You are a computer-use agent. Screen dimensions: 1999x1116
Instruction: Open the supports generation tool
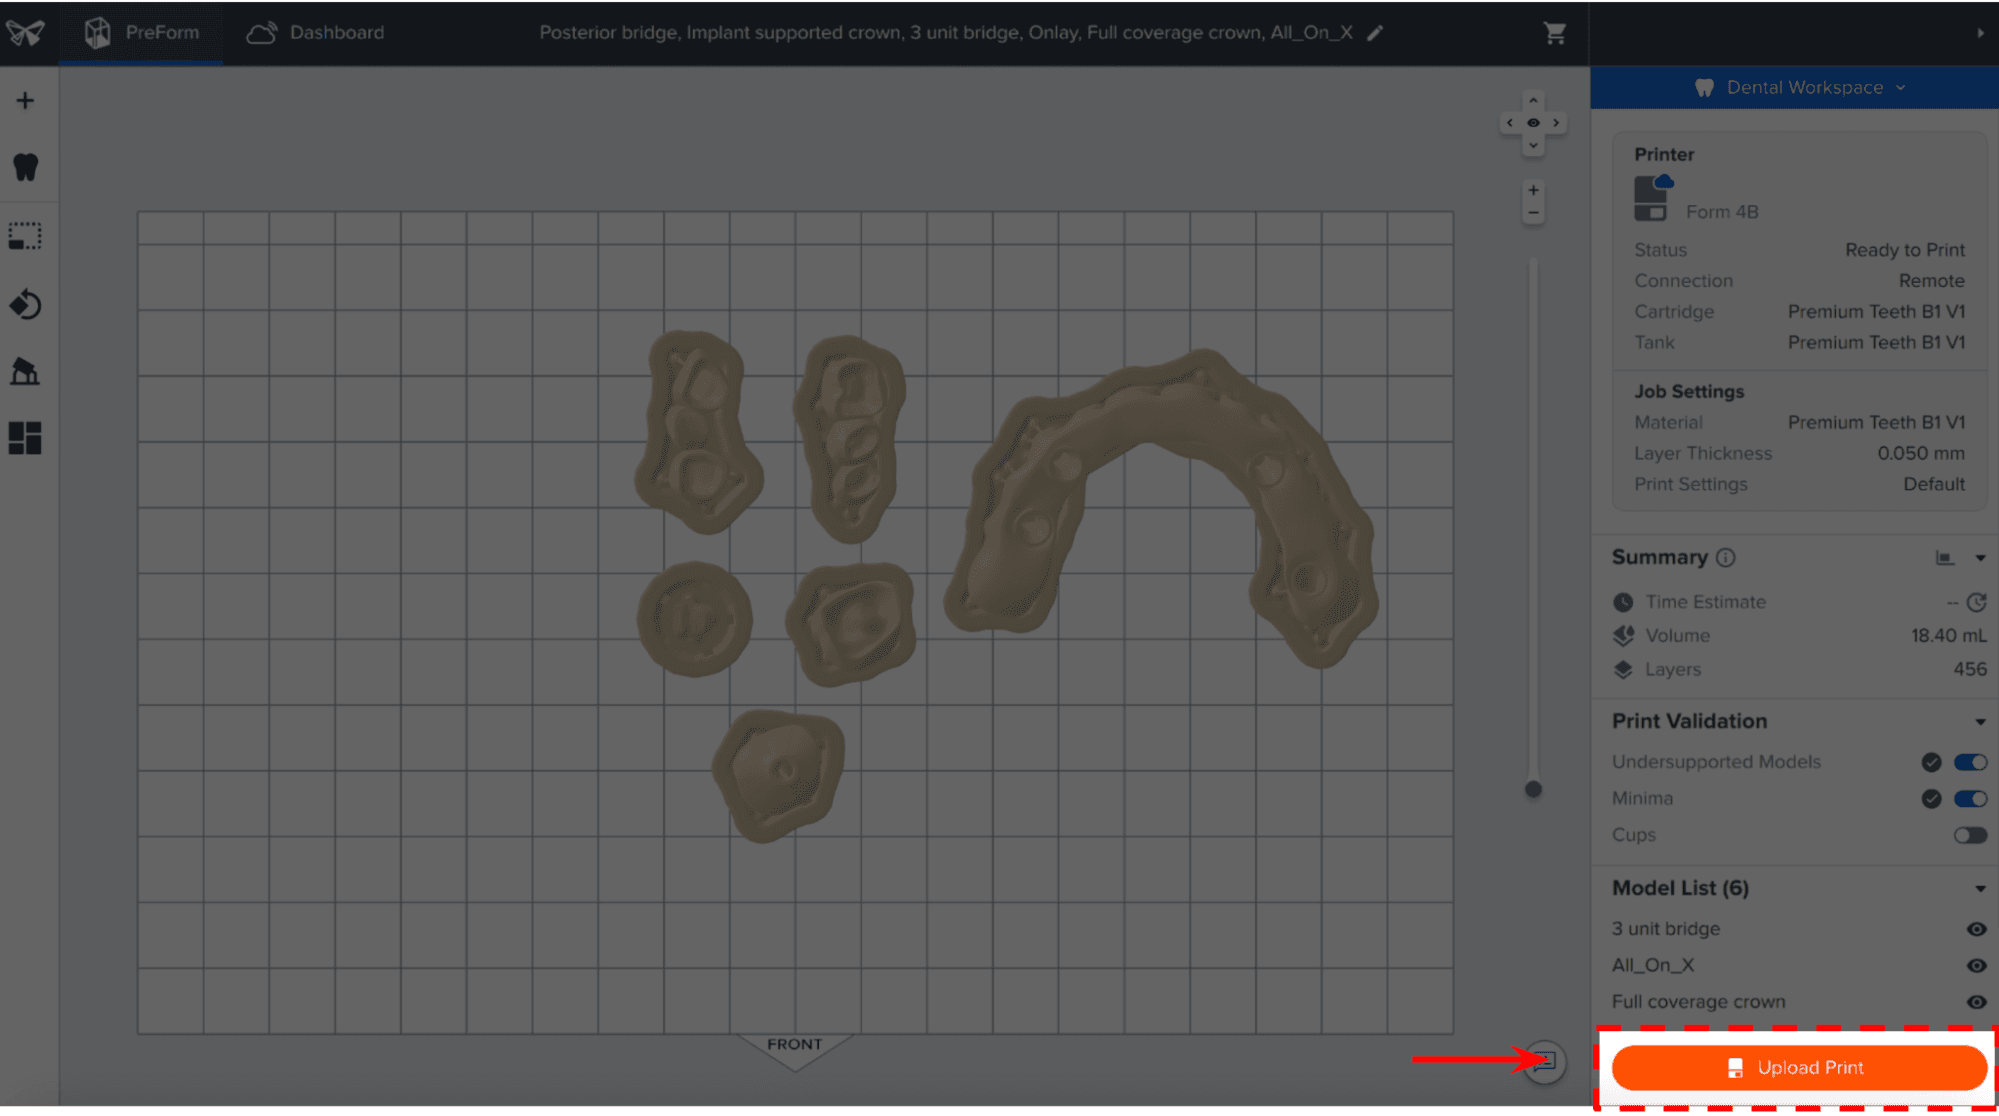(x=25, y=372)
